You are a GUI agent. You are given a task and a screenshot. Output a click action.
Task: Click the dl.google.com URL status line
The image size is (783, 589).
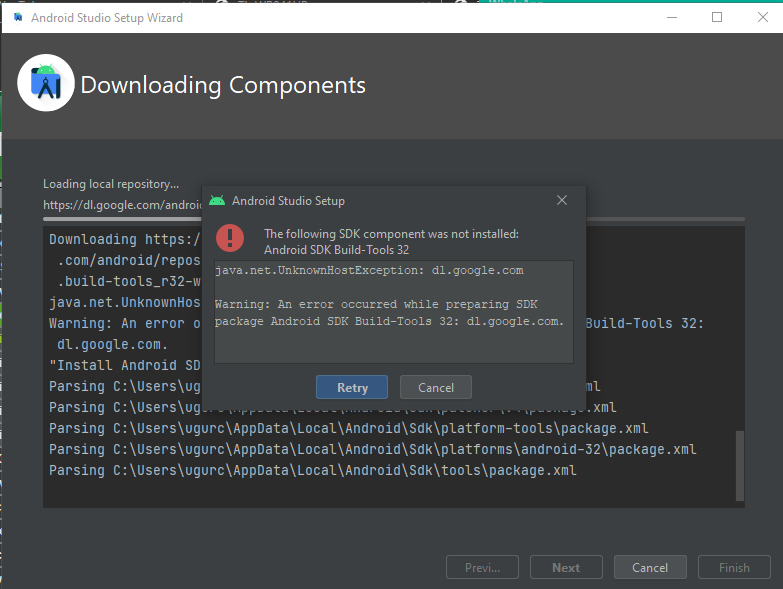click(x=122, y=205)
